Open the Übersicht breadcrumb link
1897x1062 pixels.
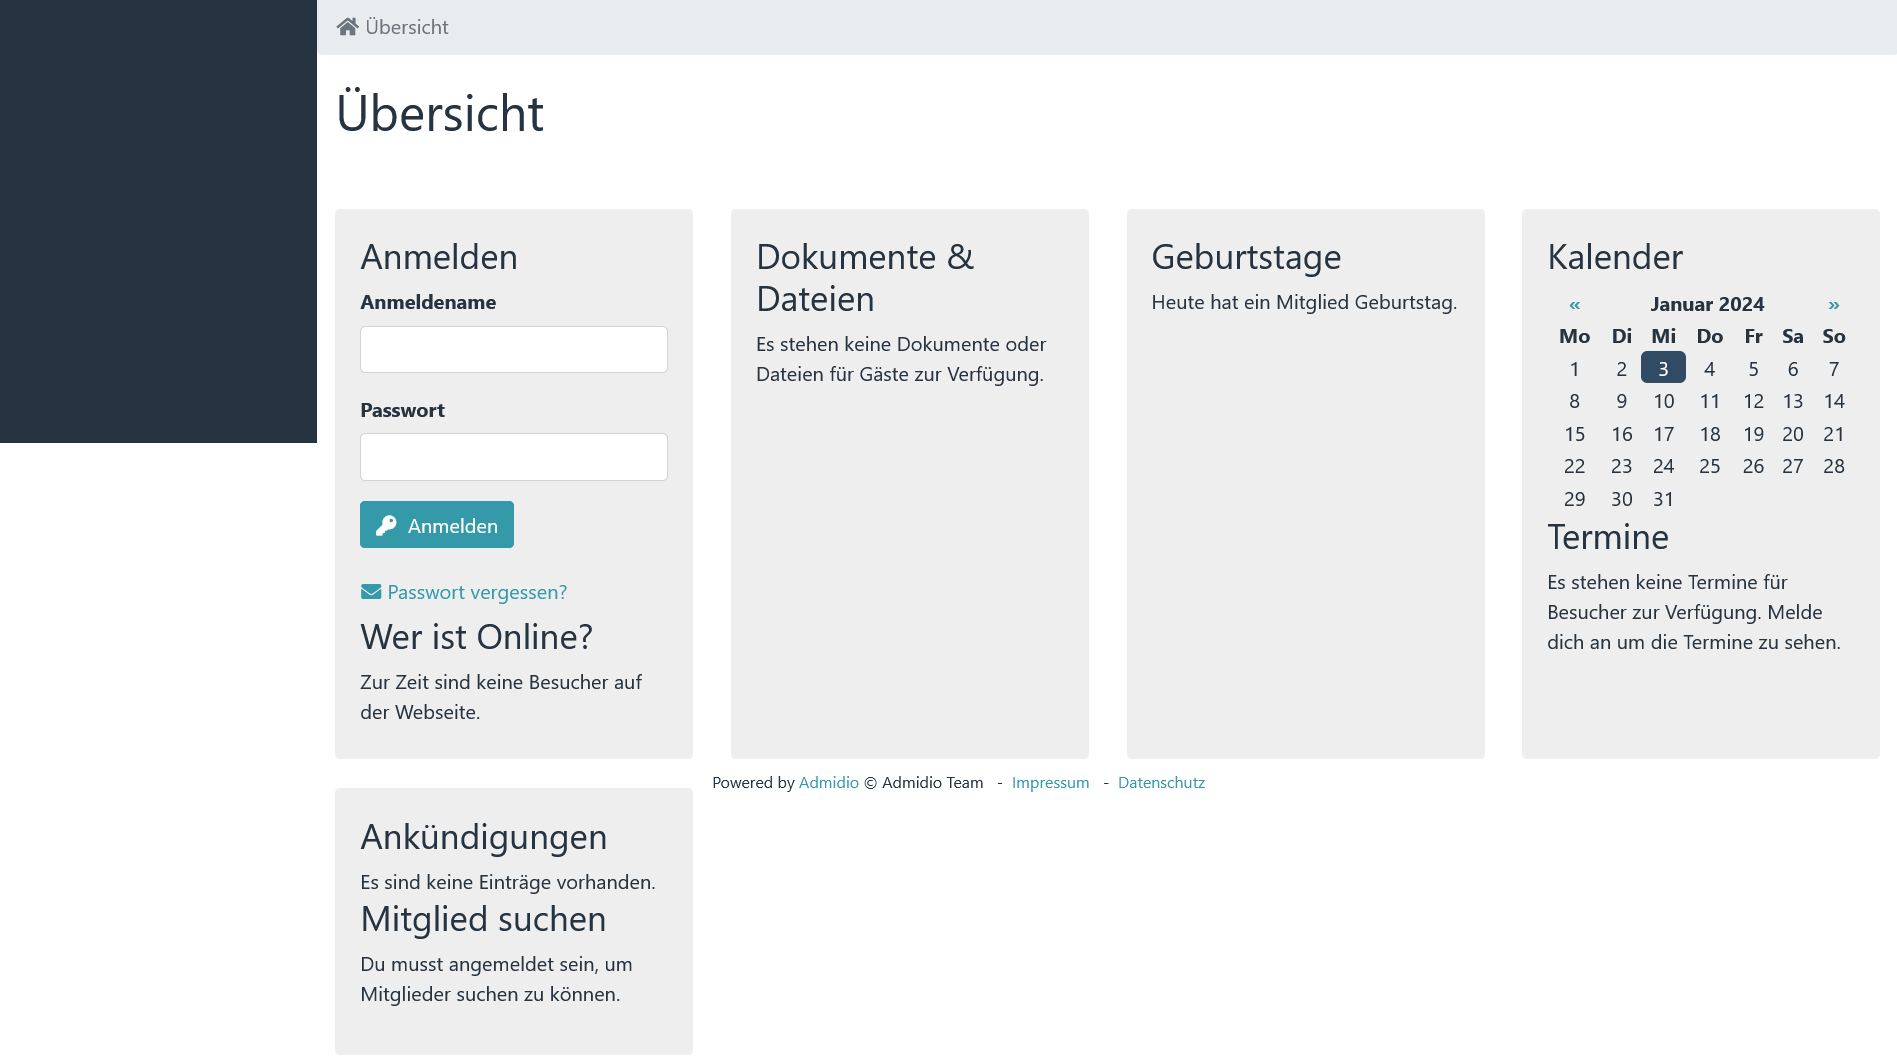pyautogui.click(x=406, y=26)
